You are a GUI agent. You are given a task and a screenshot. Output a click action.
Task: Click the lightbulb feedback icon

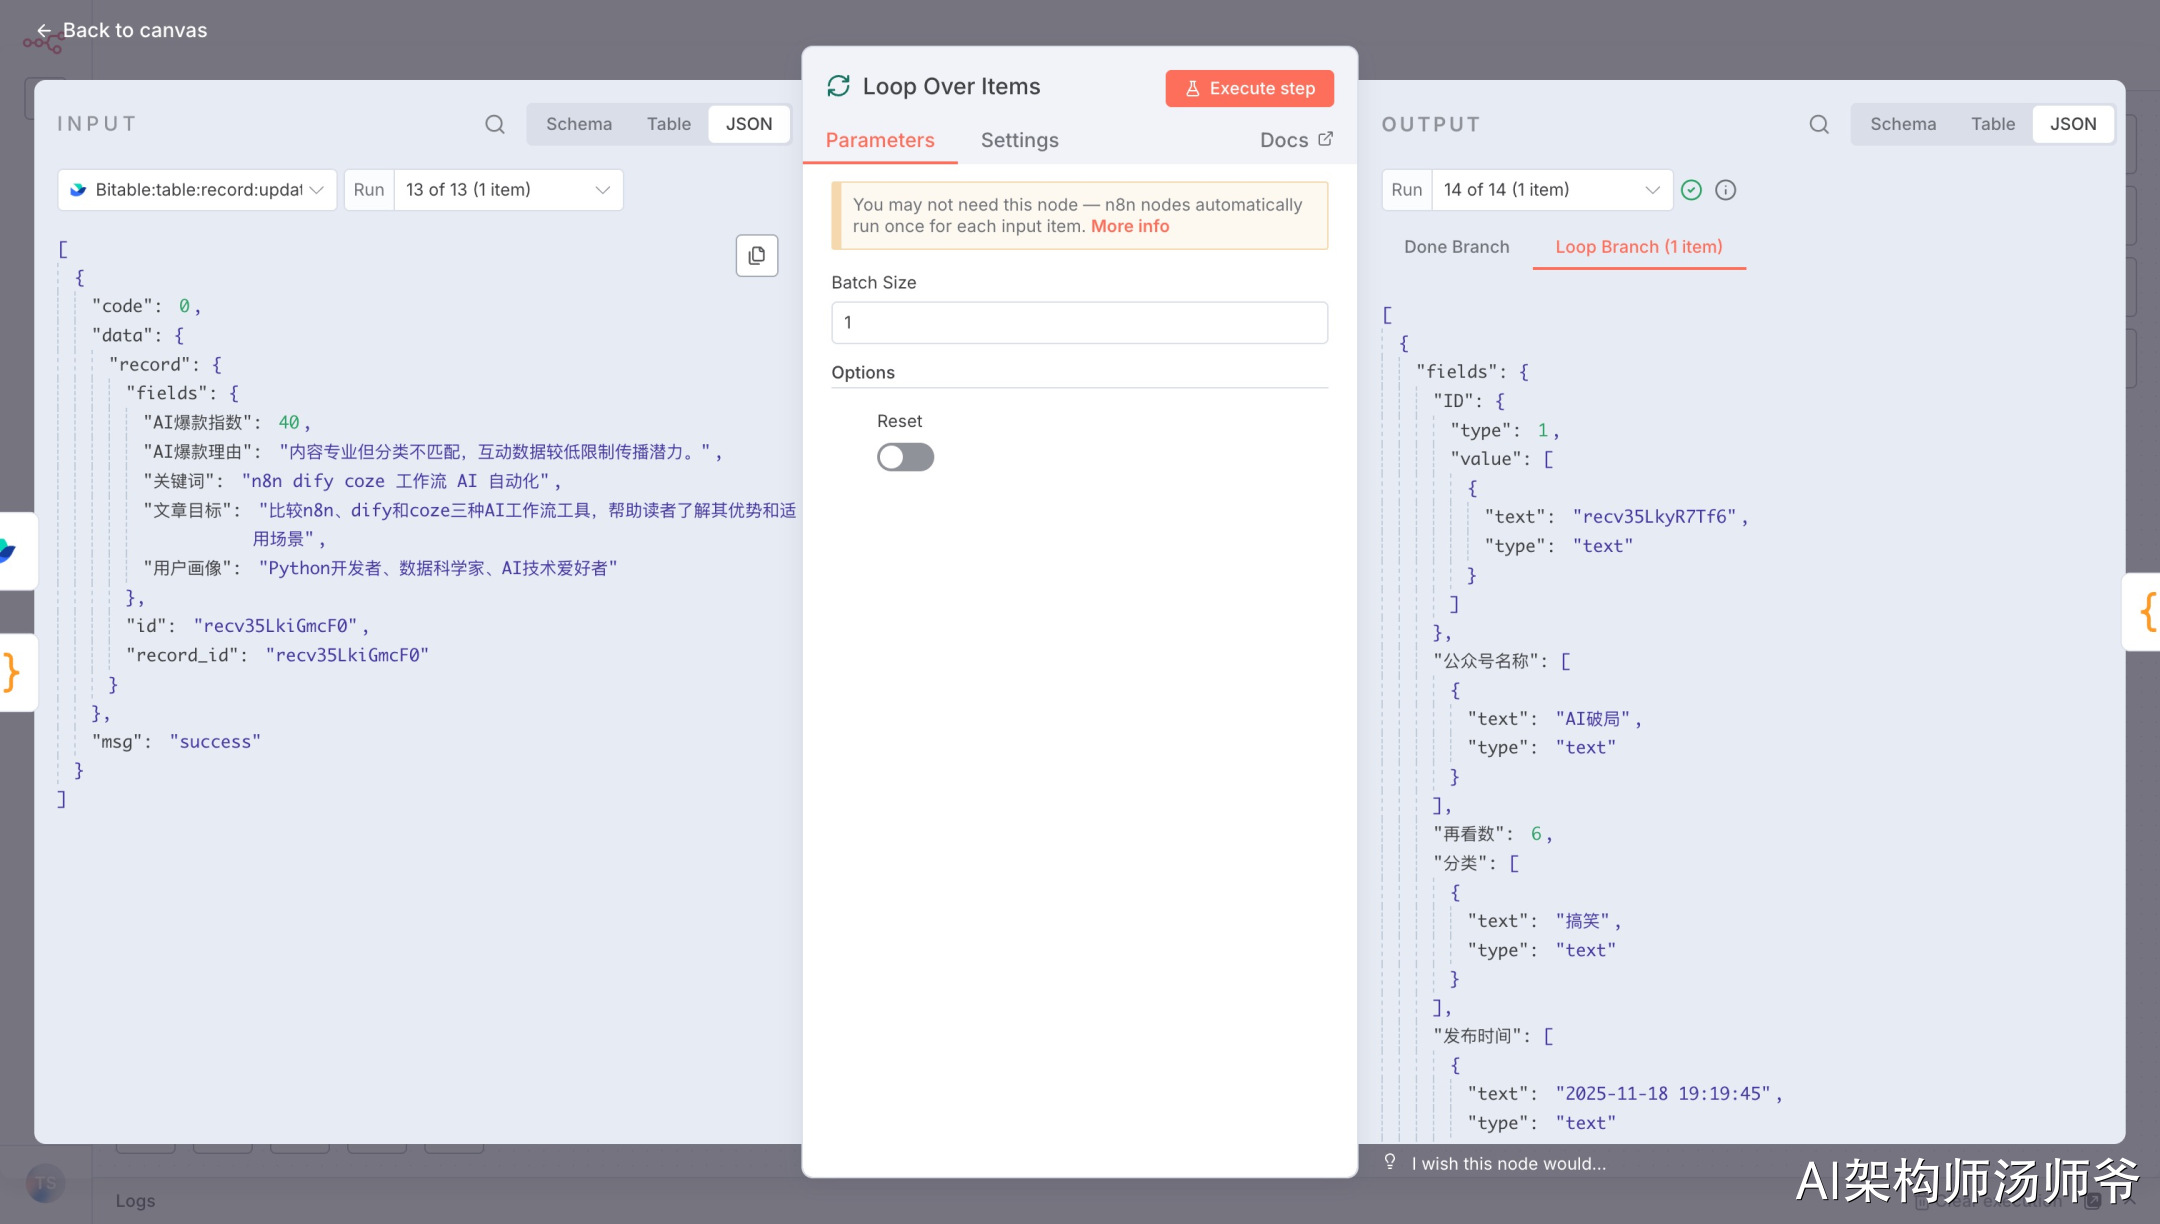point(1390,1162)
